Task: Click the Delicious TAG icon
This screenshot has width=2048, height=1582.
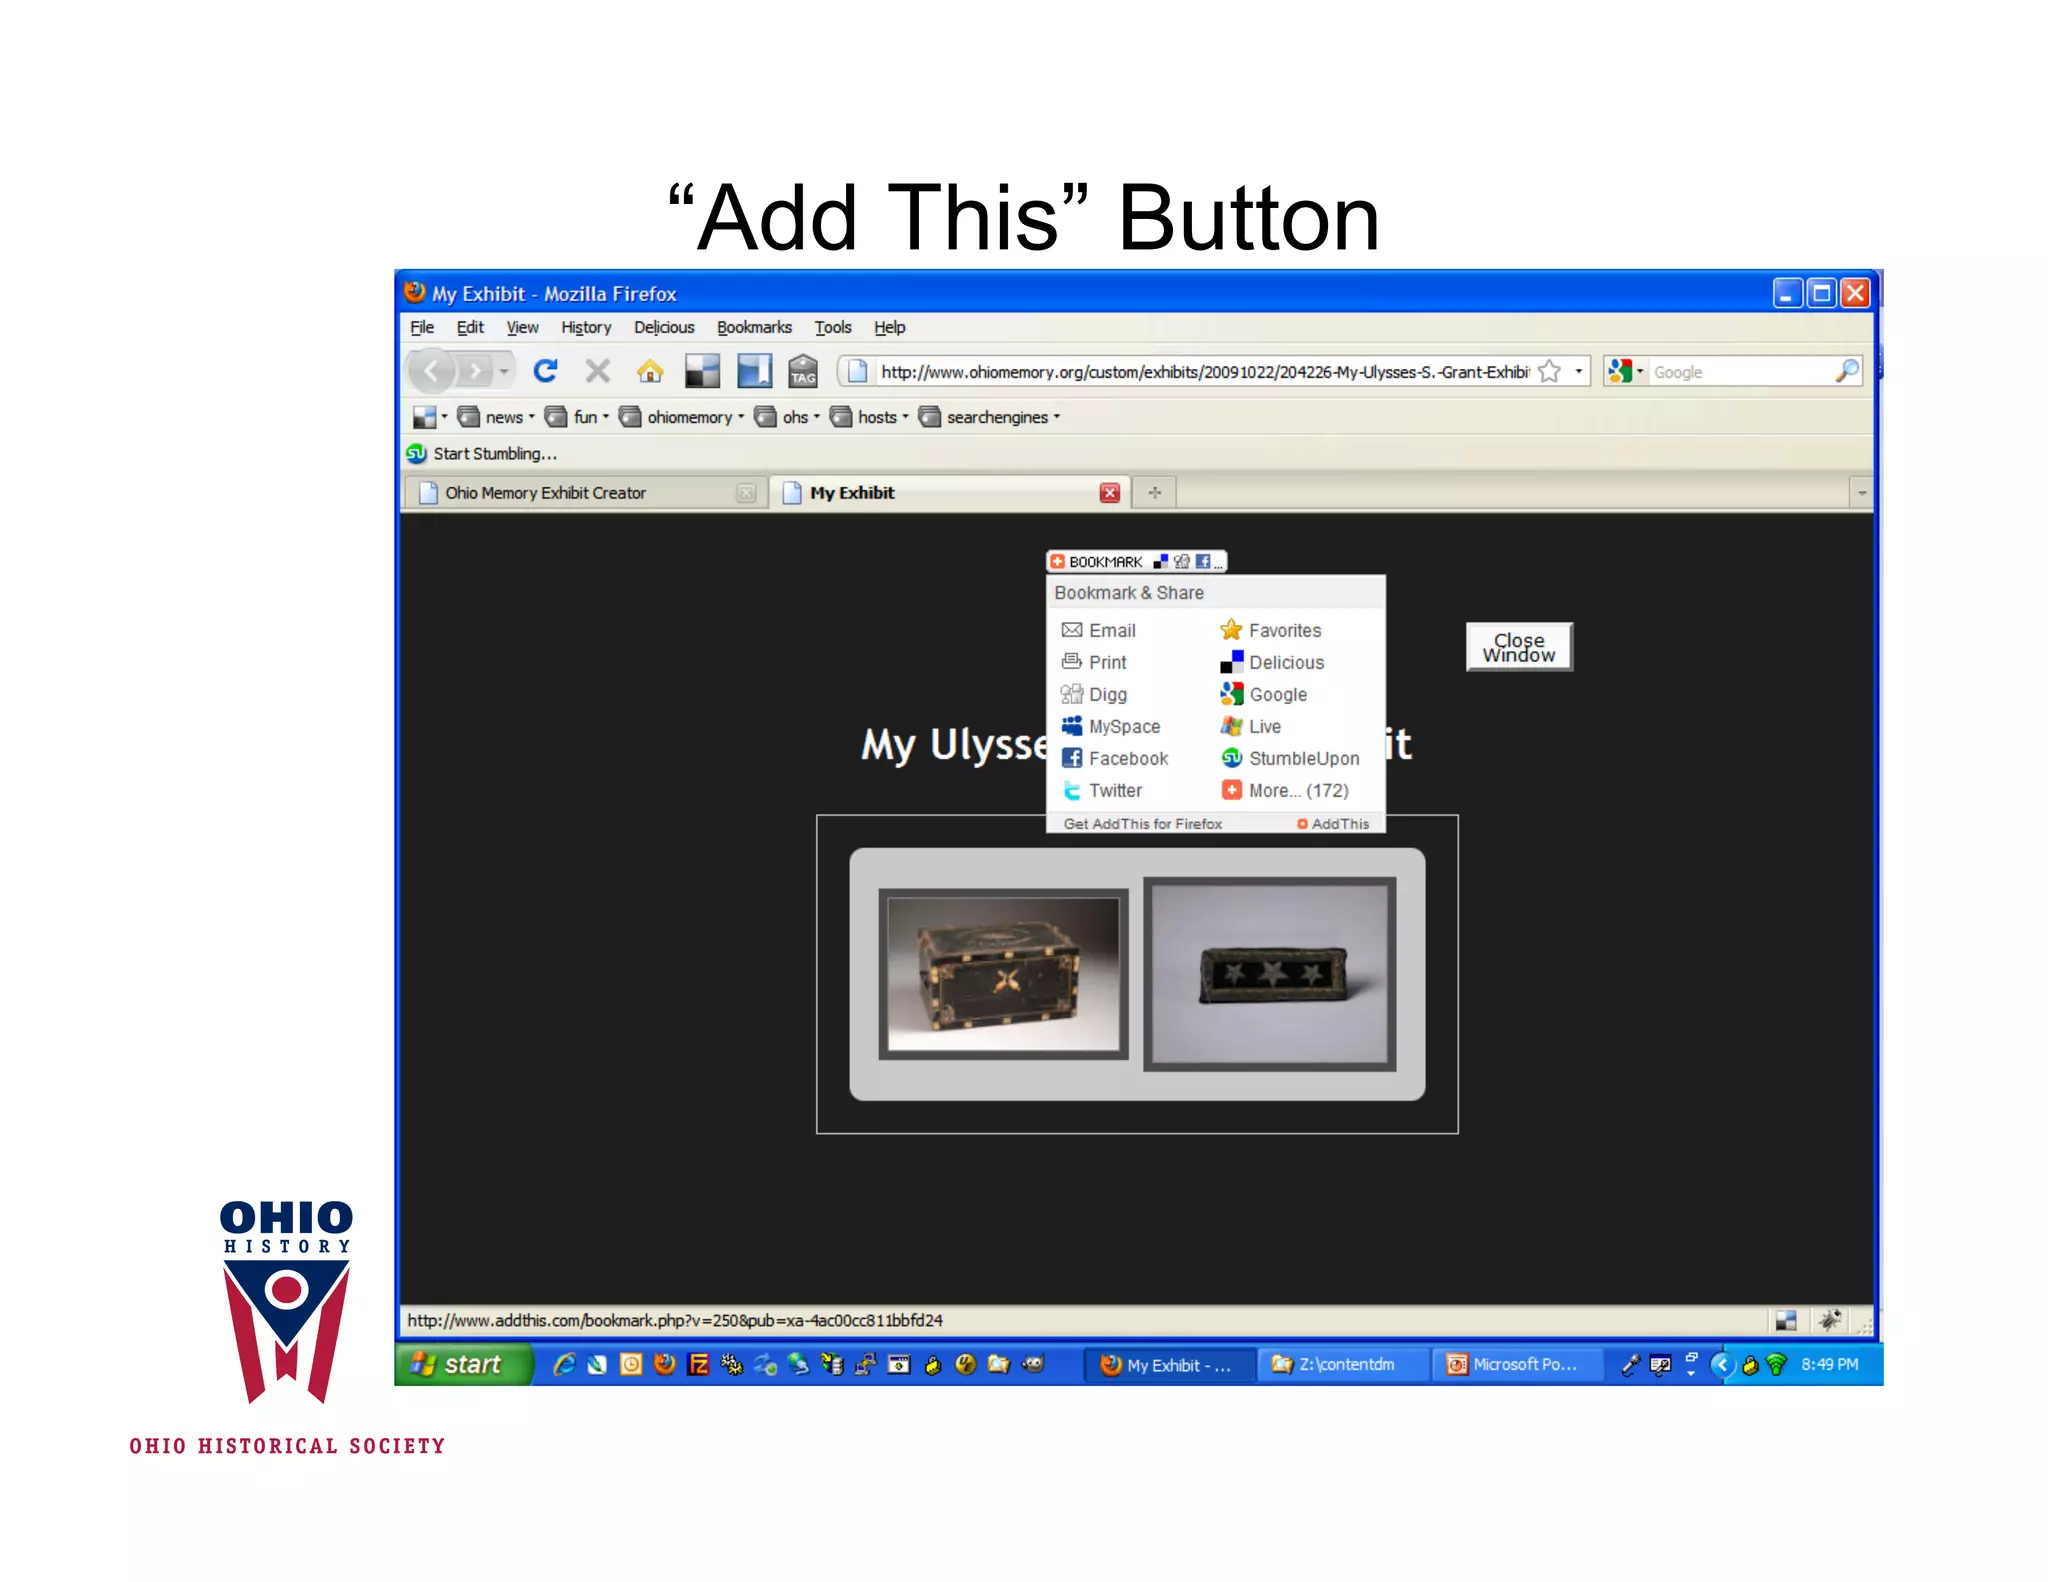Action: tap(803, 371)
